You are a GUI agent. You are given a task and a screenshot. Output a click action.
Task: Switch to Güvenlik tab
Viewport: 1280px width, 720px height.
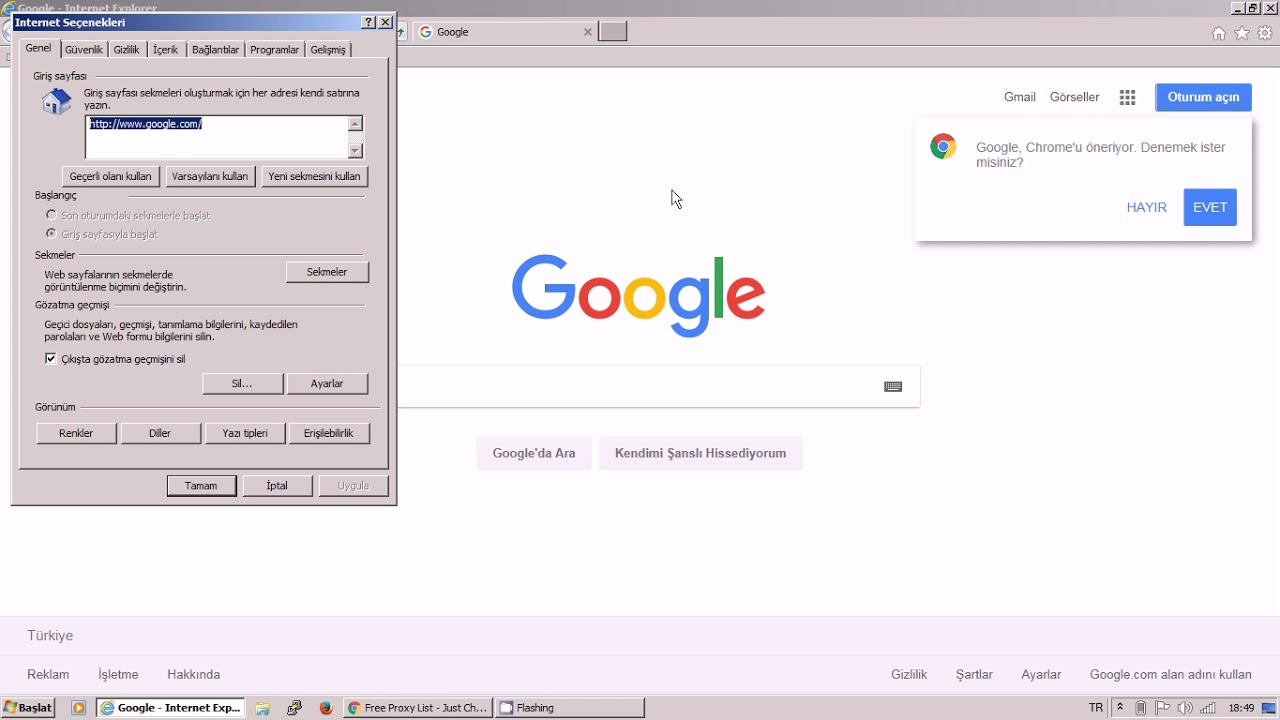point(84,50)
